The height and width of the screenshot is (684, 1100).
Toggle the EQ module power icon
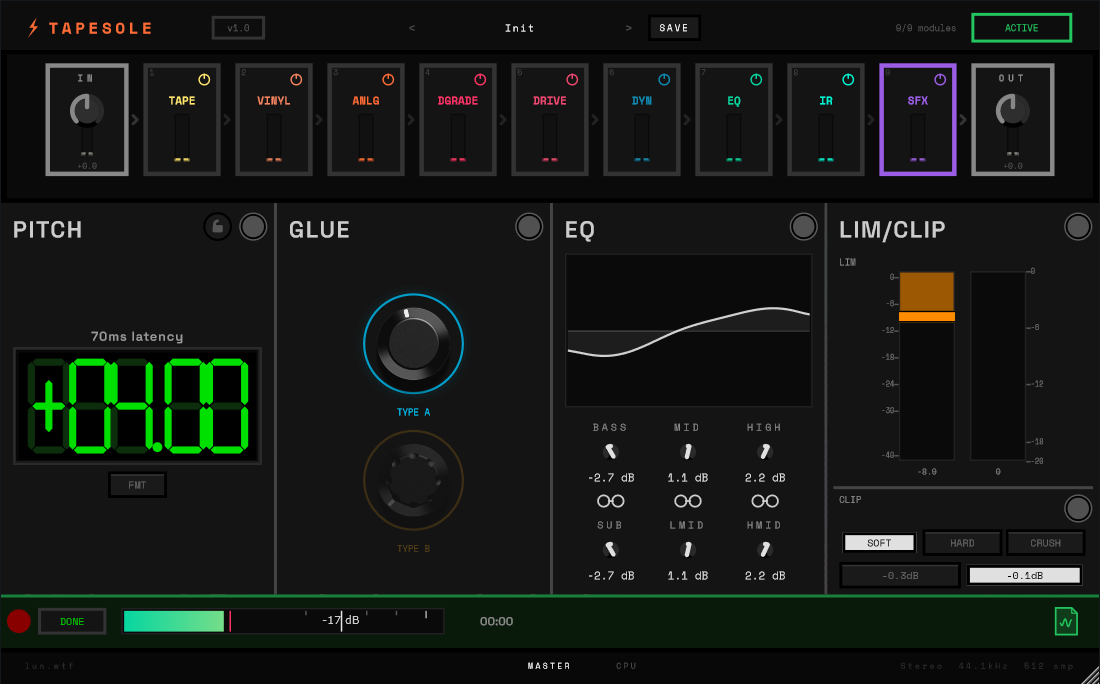tap(756, 80)
